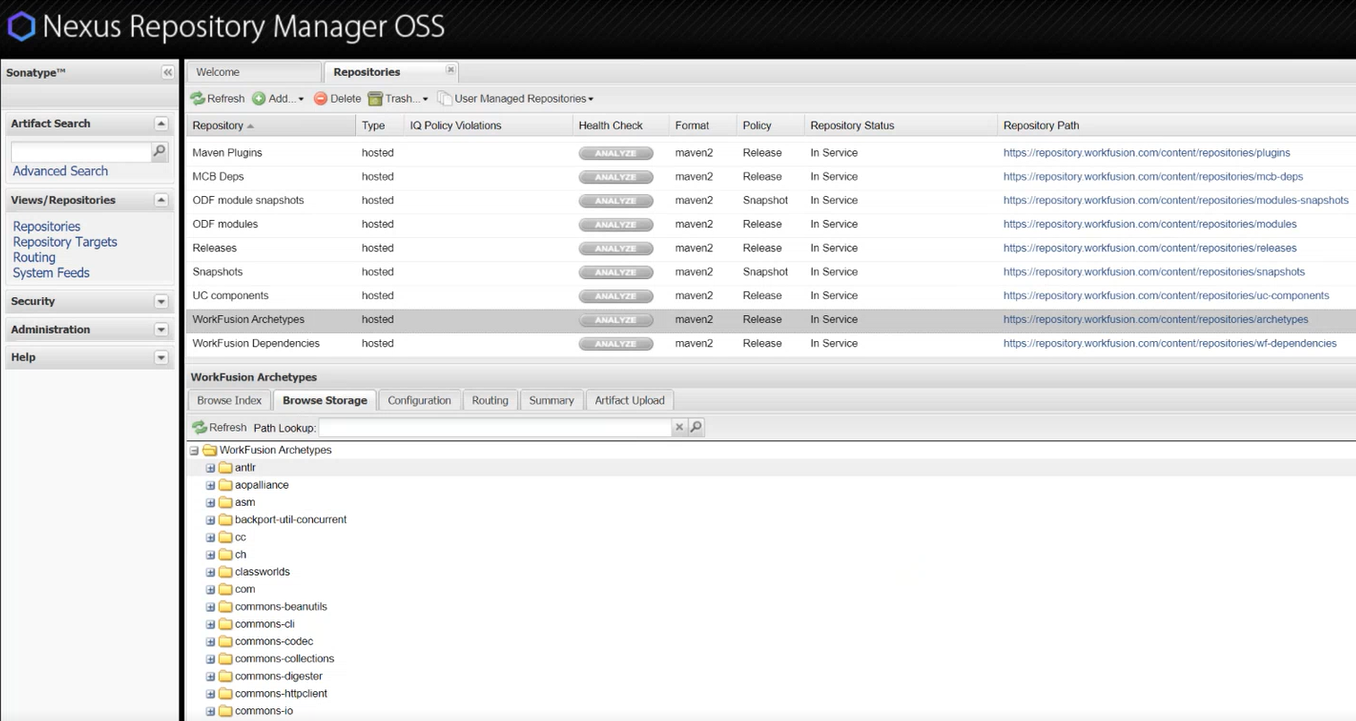Open System Feeds link
The width and height of the screenshot is (1356, 721).
[x=51, y=272]
